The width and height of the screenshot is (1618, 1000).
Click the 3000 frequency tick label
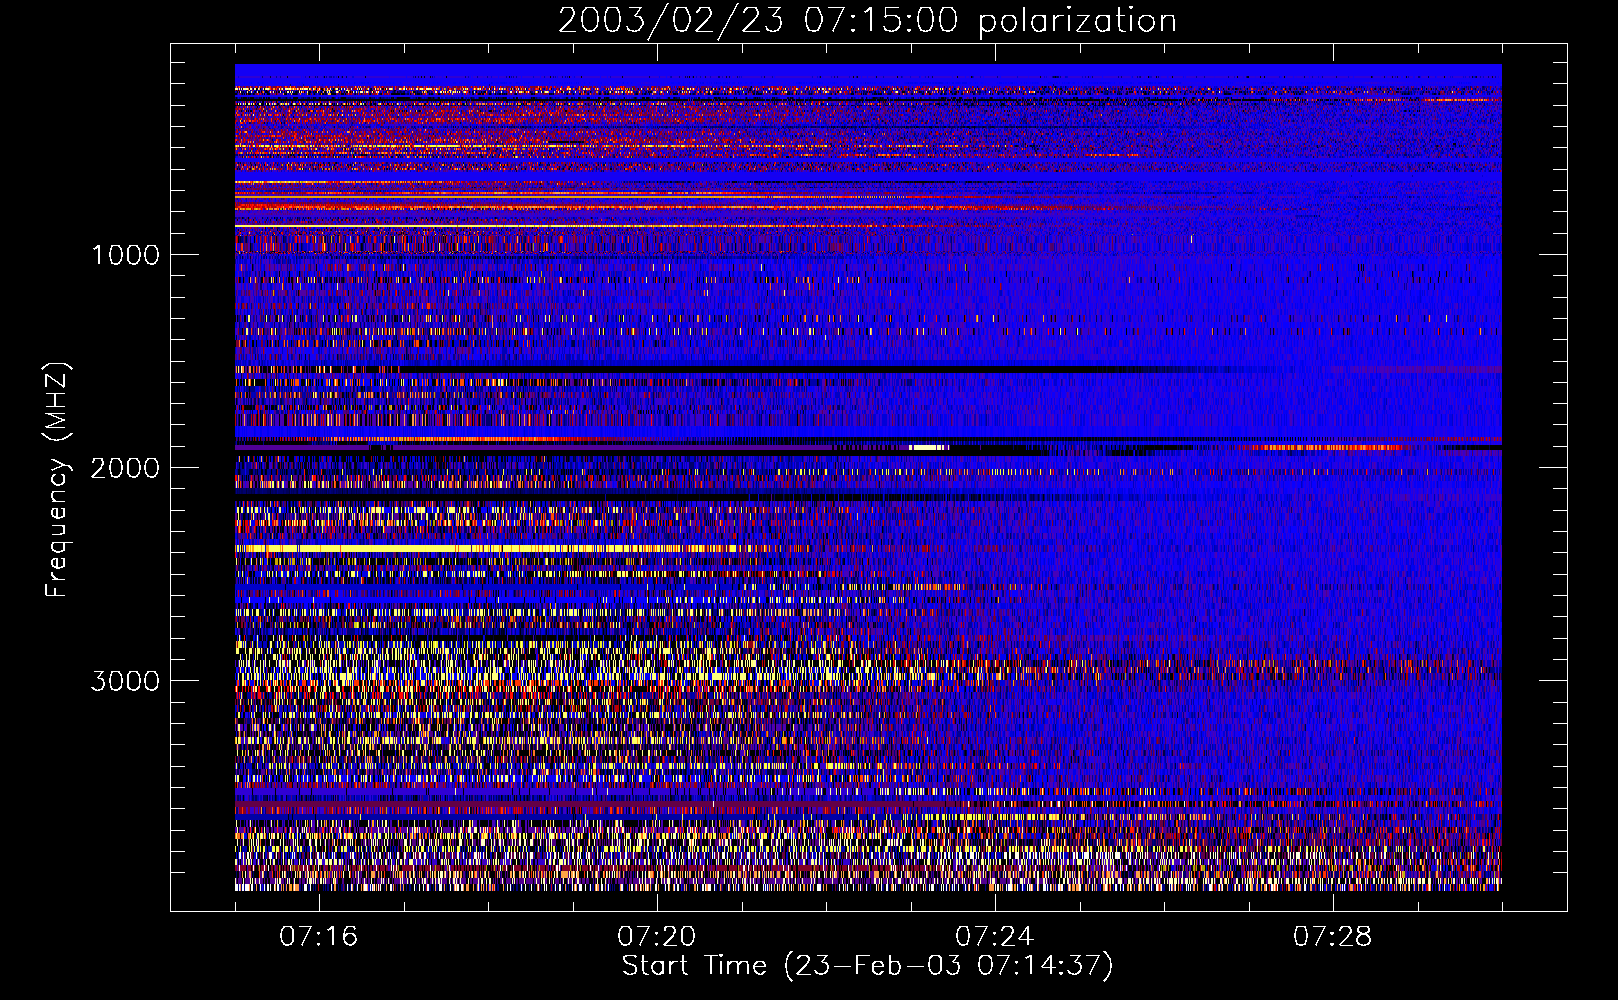coord(125,681)
